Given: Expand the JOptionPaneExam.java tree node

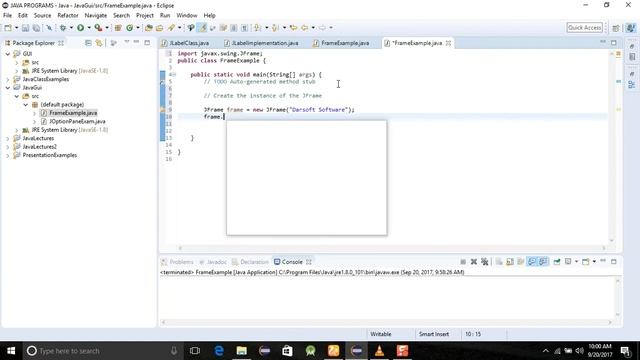Looking at the screenshot, I should 35,122.
